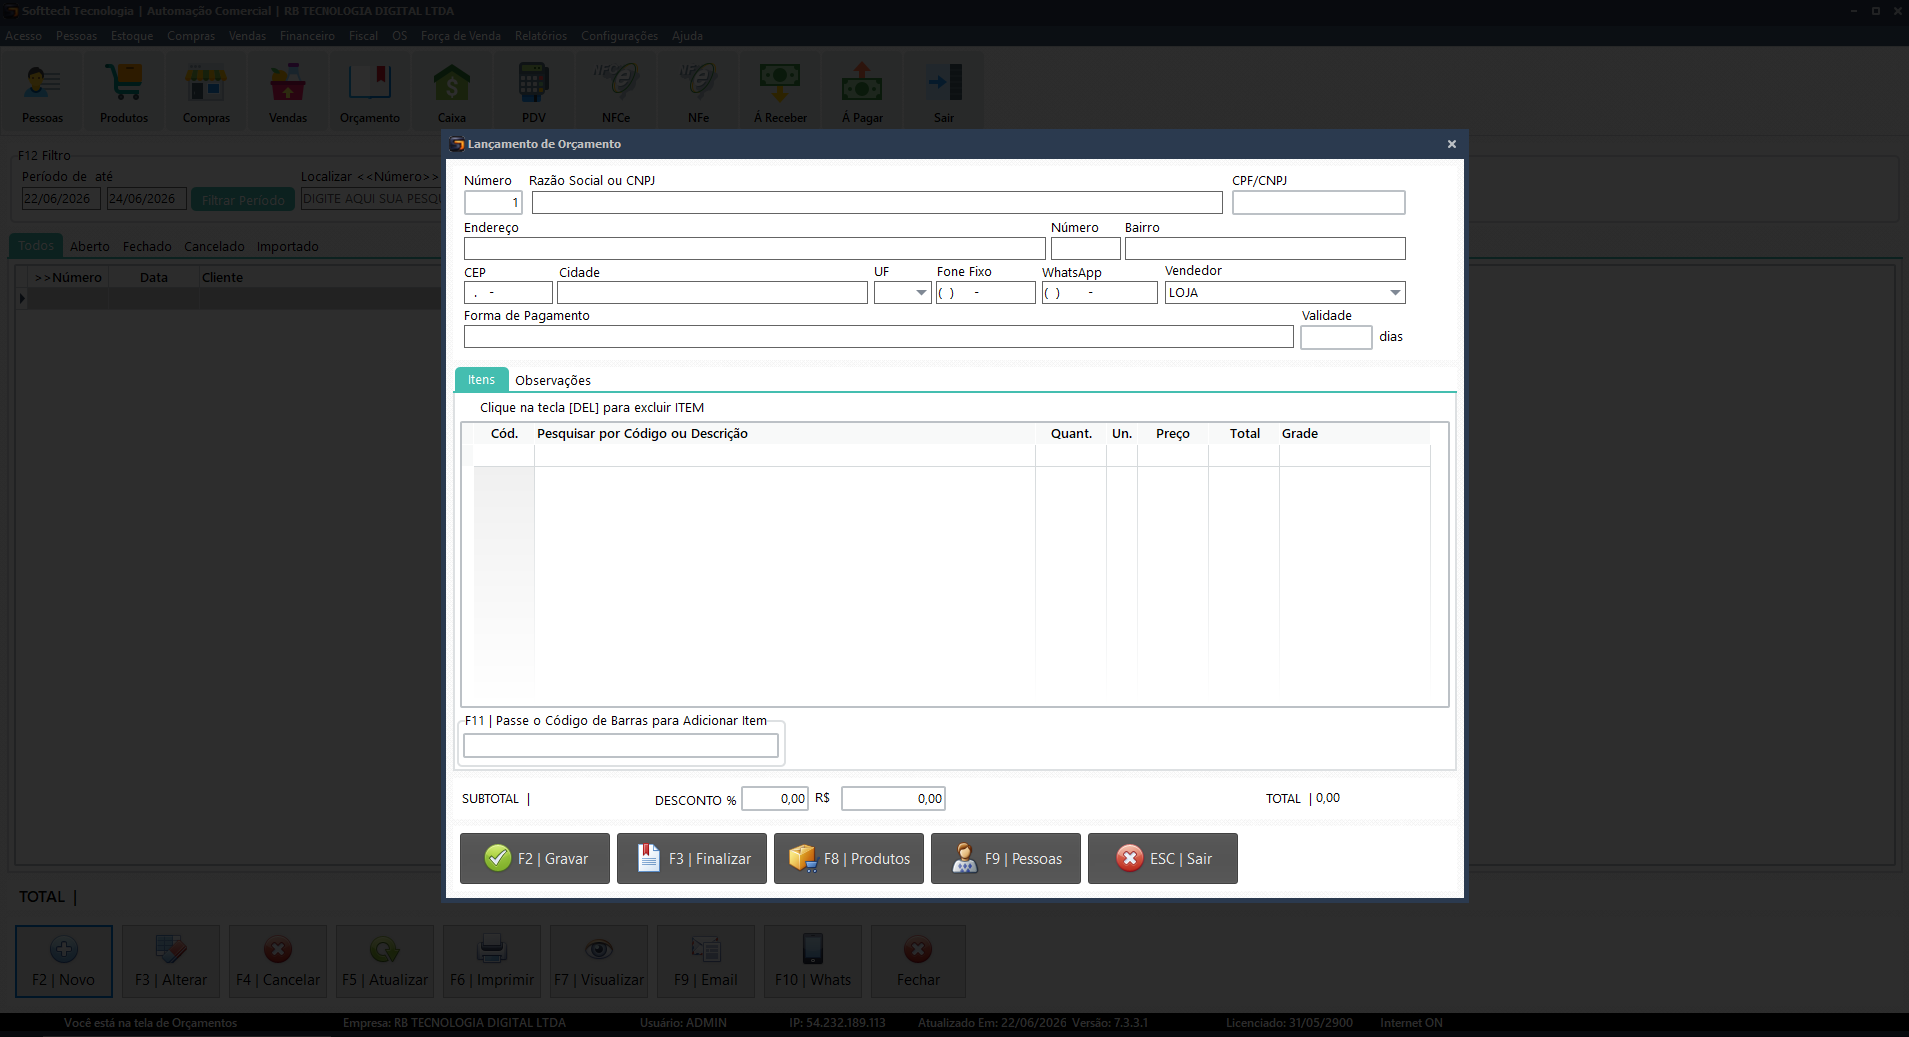Viewport: 1909px width, 1037px height.
Task: Click ESC Sair red exit button
Action: (x=1163, y=858)
